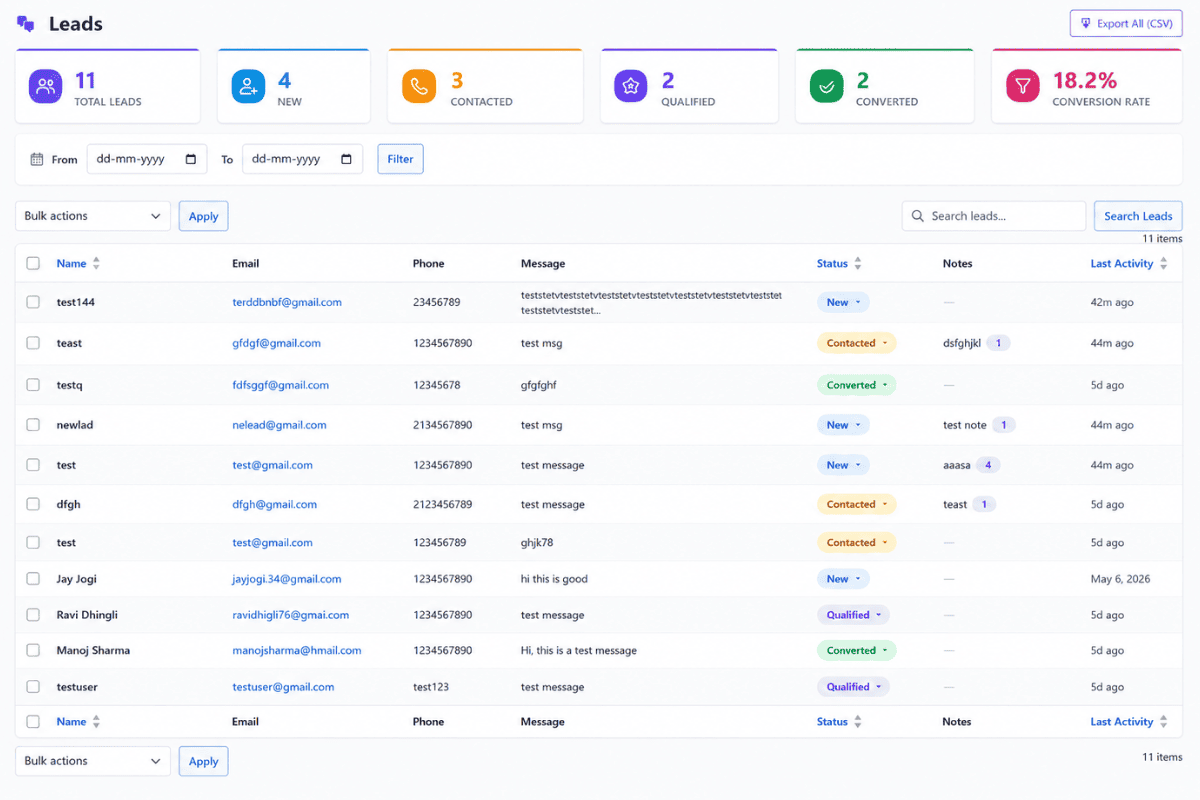Click the Converted checkmark icon
1200x800 pixels.
pos(826,86)
